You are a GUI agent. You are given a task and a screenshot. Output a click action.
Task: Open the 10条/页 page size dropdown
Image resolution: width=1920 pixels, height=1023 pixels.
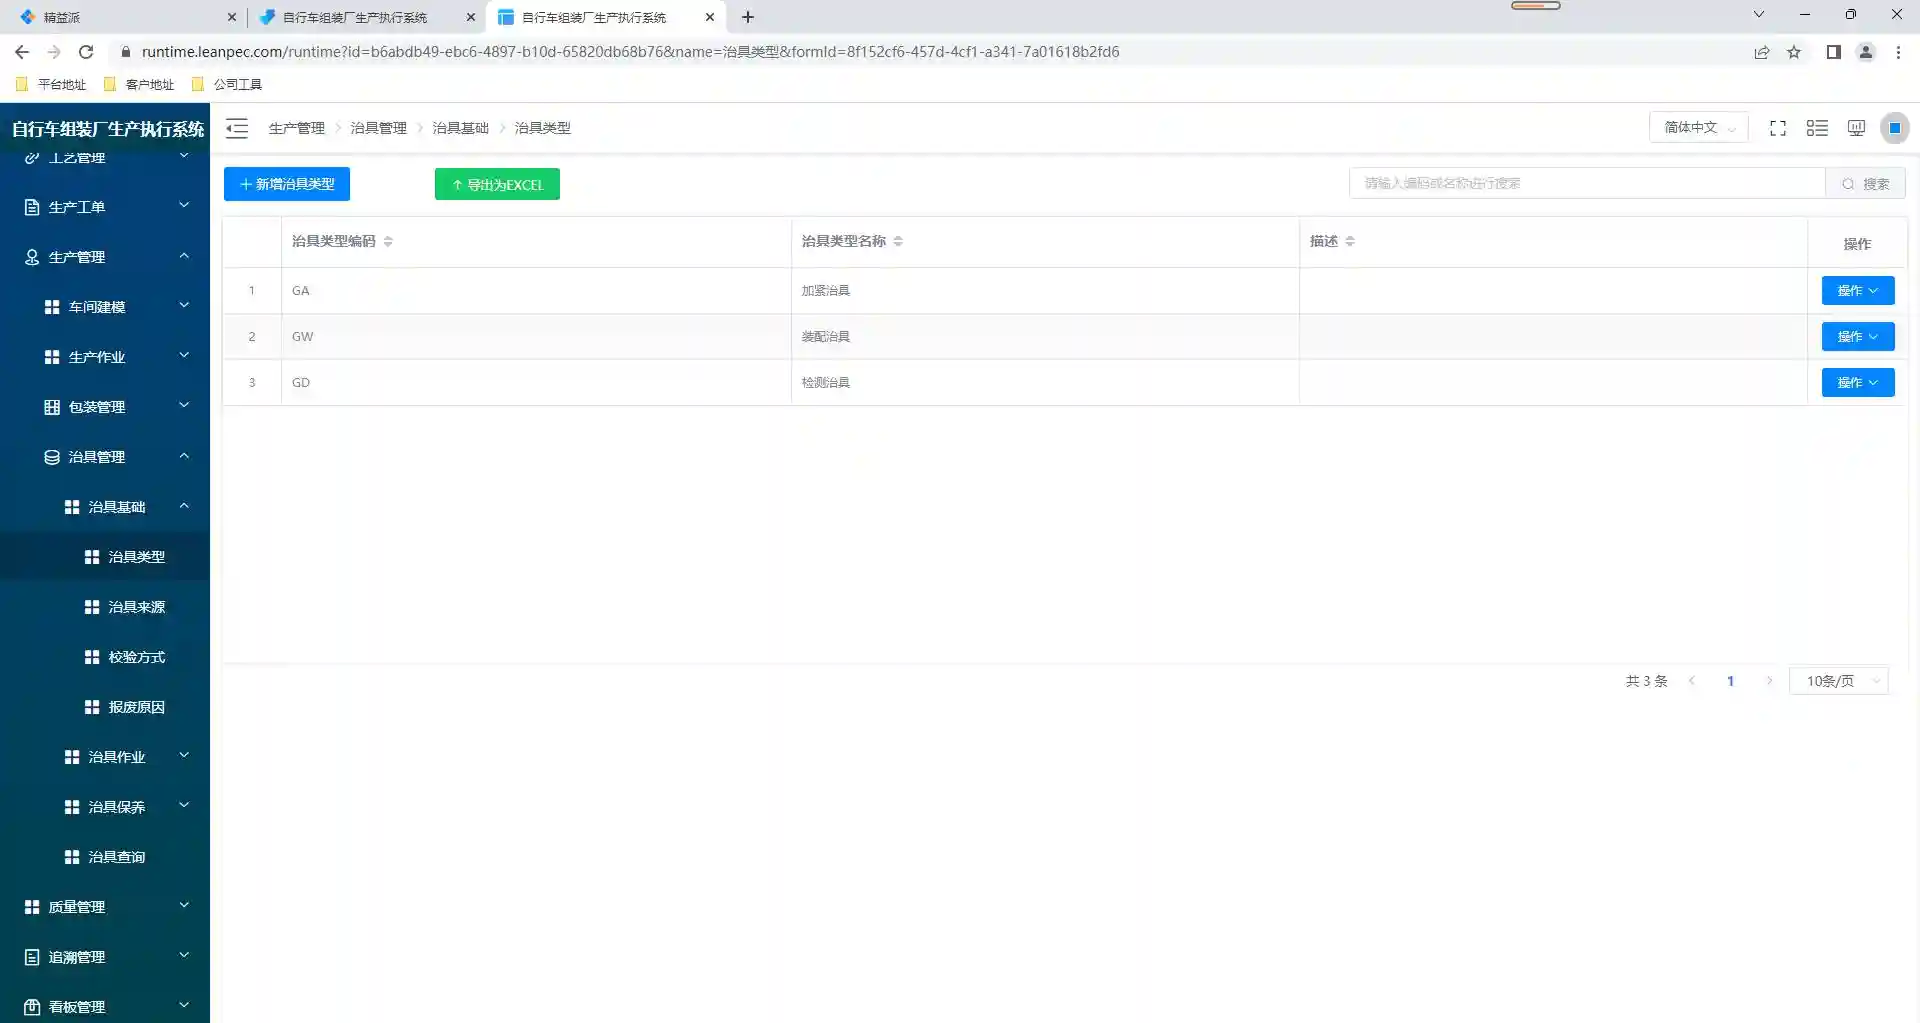pos(1838,681)
